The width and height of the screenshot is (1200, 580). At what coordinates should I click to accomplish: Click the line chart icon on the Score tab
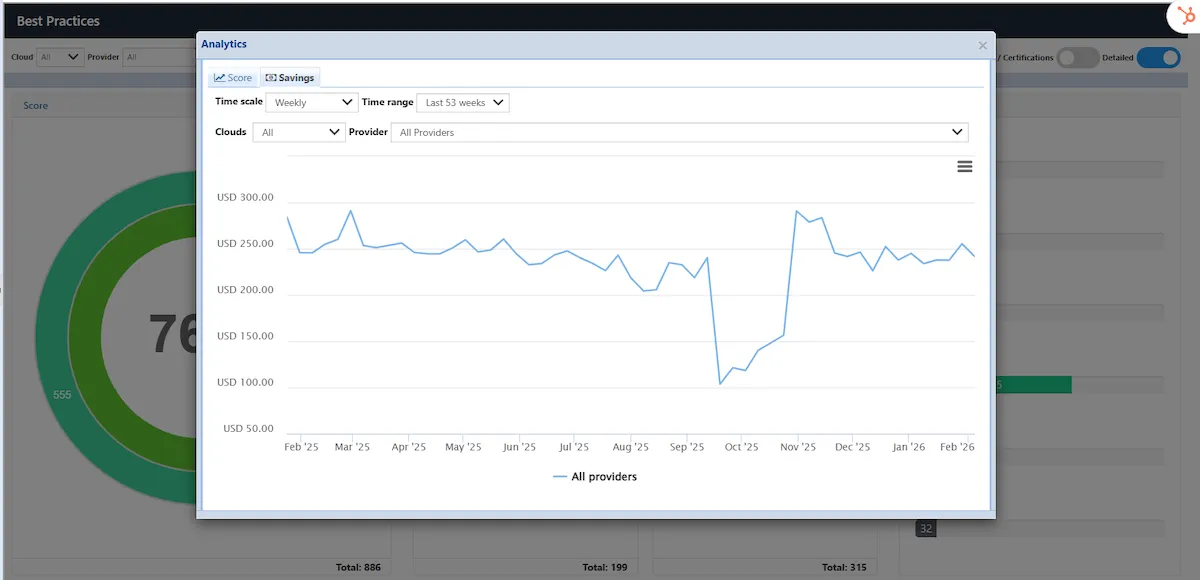pos(220,78)
